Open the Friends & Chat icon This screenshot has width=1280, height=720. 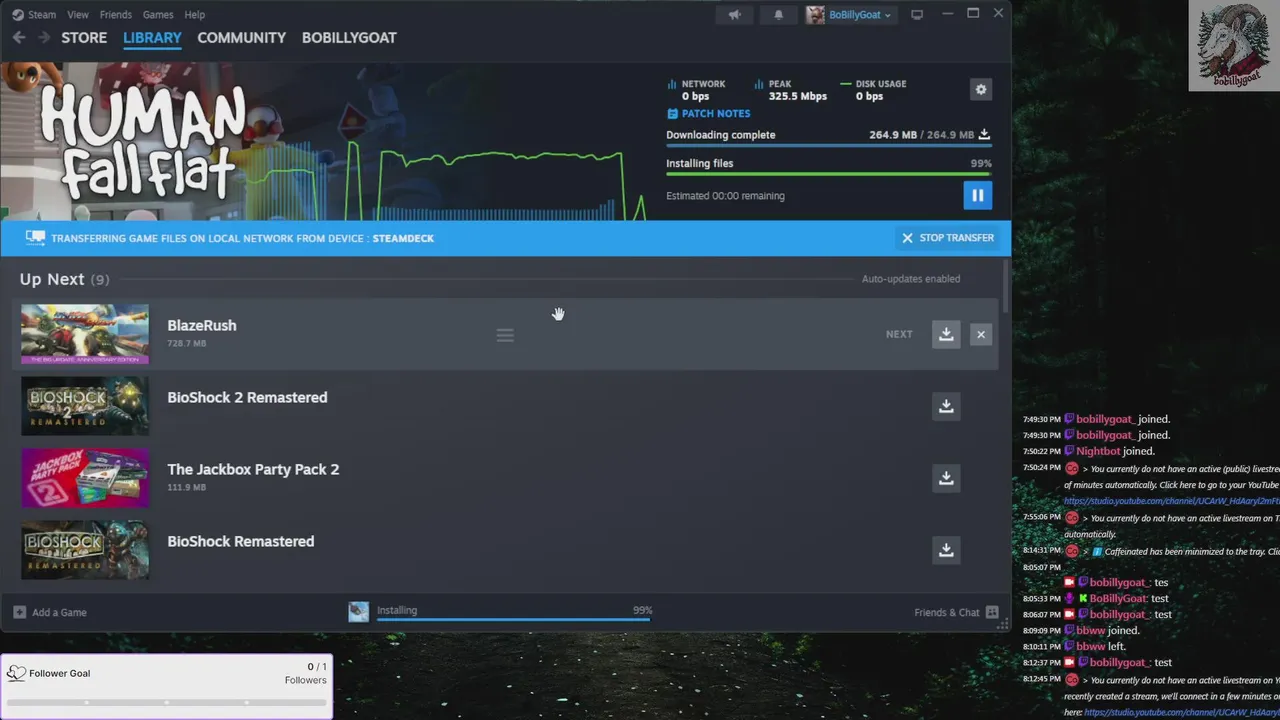point(992,612)
